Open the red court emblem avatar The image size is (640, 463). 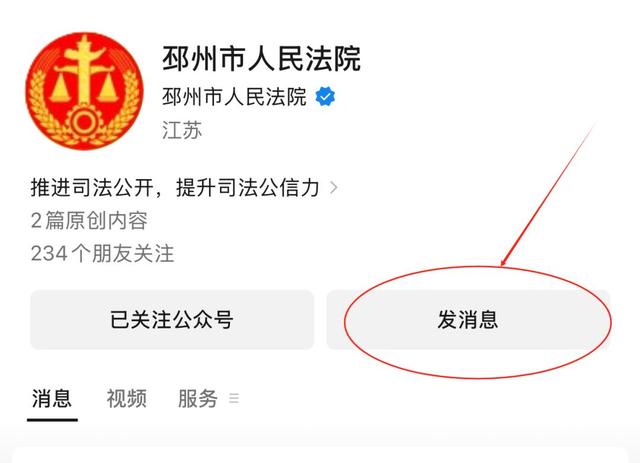[85, 91]
